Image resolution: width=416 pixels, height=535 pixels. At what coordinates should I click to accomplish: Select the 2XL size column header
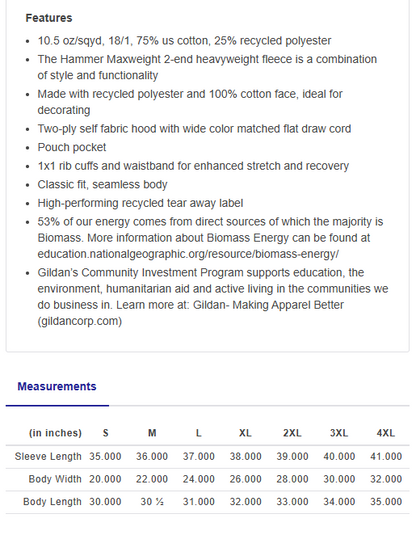(x=292, y=433)
